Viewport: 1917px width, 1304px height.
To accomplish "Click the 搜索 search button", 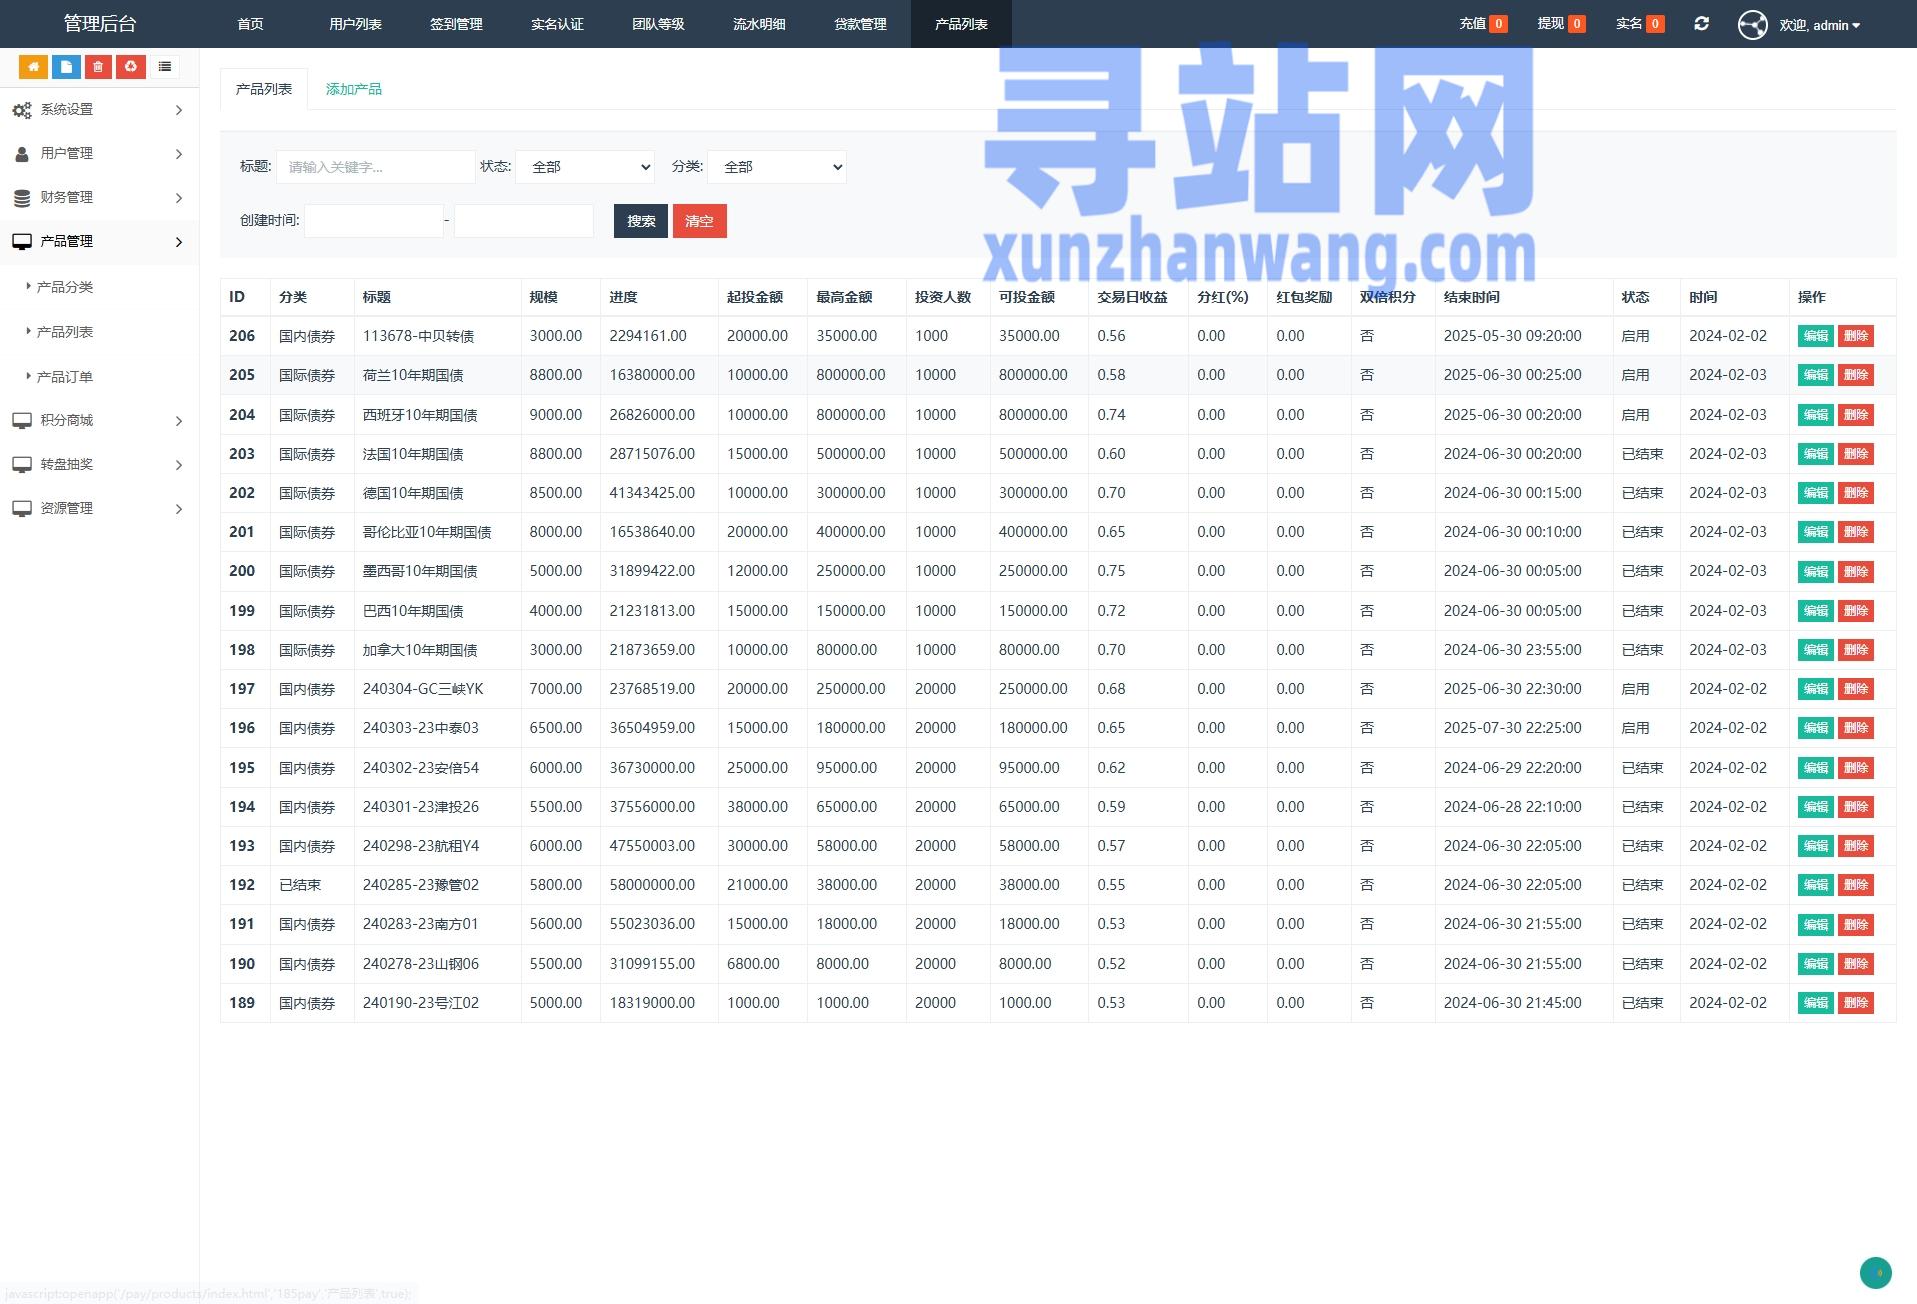I will tap(641, 221).
